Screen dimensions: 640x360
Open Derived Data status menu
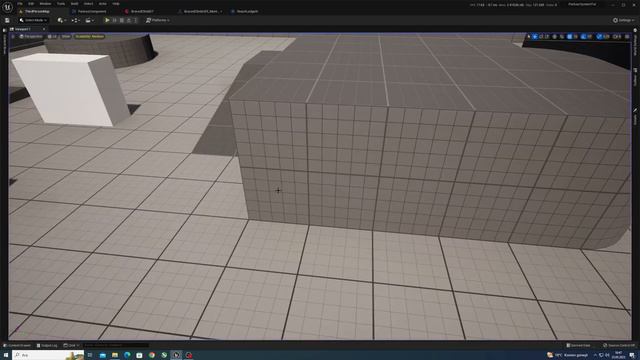(578, 345)
